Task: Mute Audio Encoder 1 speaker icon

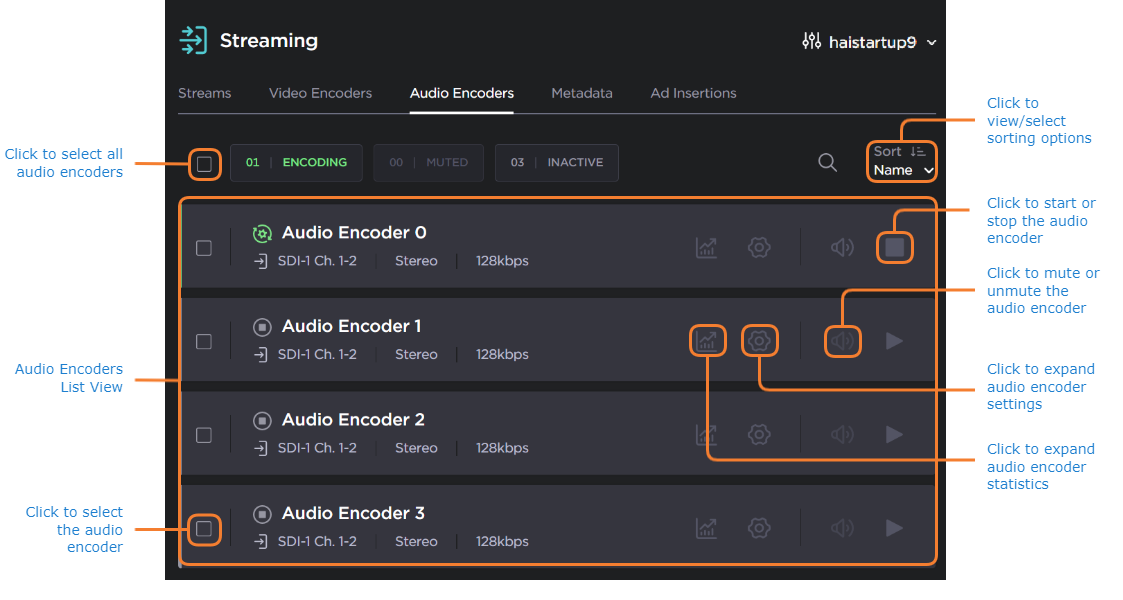Action: tap(842, 341)
